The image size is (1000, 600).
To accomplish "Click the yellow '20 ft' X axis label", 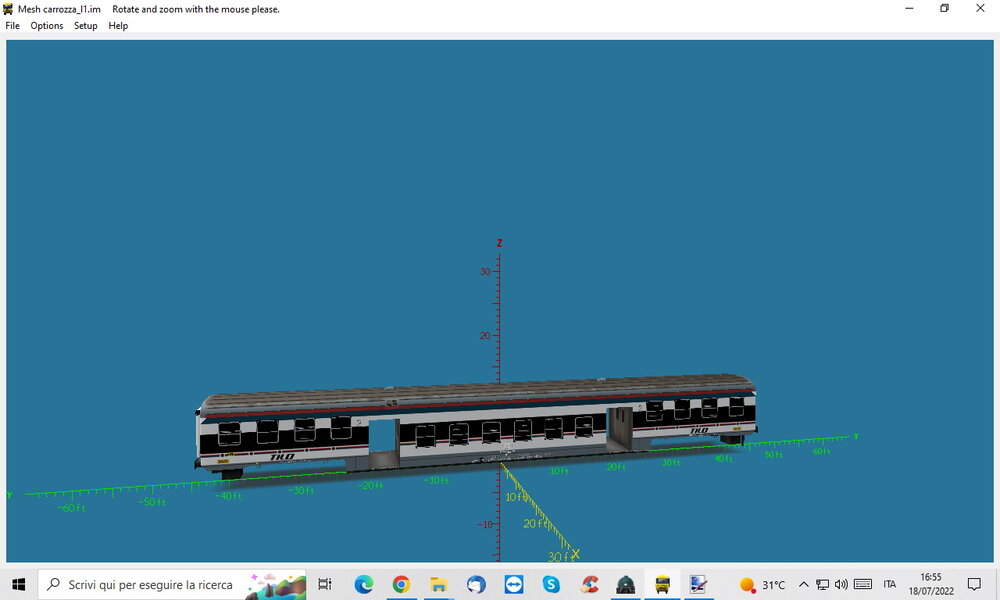I will (534, 523).
